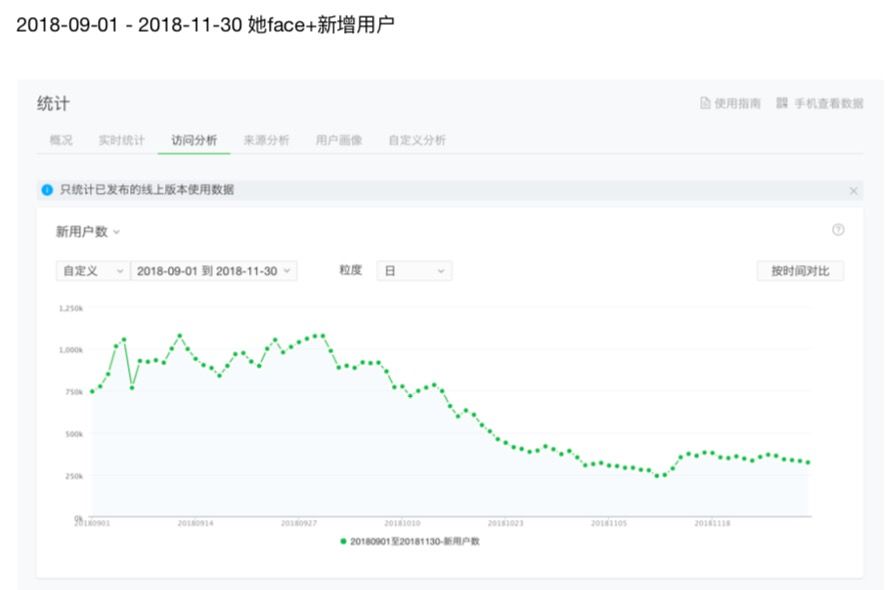Image resolution: width=891 pixels, height=590 pixels.
Task: Open the 自定义 range type dropdown
Action: pos(92,271)
